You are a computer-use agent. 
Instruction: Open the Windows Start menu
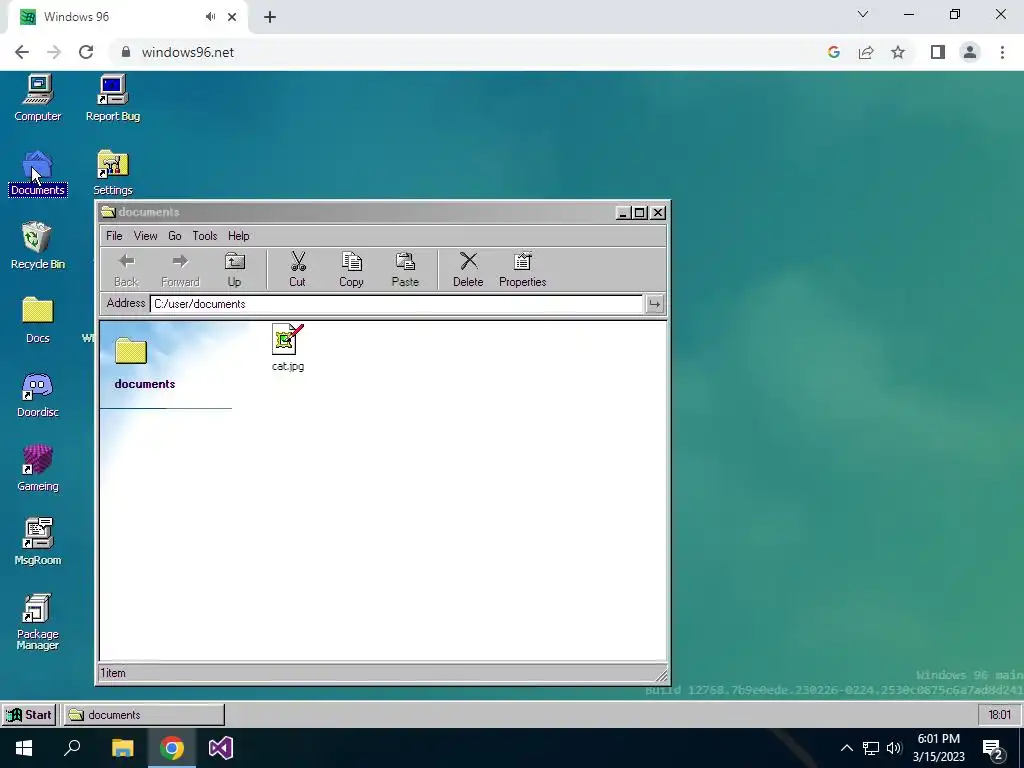(x=24, y=748)
